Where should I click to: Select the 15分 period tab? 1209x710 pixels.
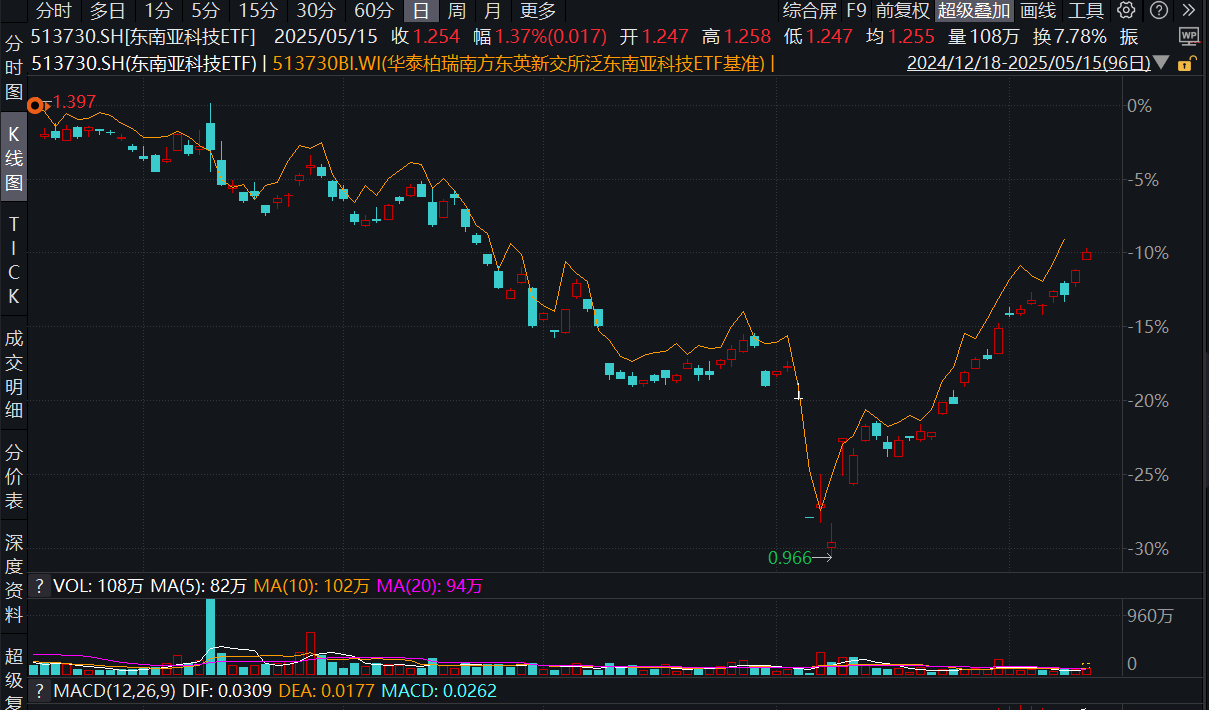tap(258, 11)
